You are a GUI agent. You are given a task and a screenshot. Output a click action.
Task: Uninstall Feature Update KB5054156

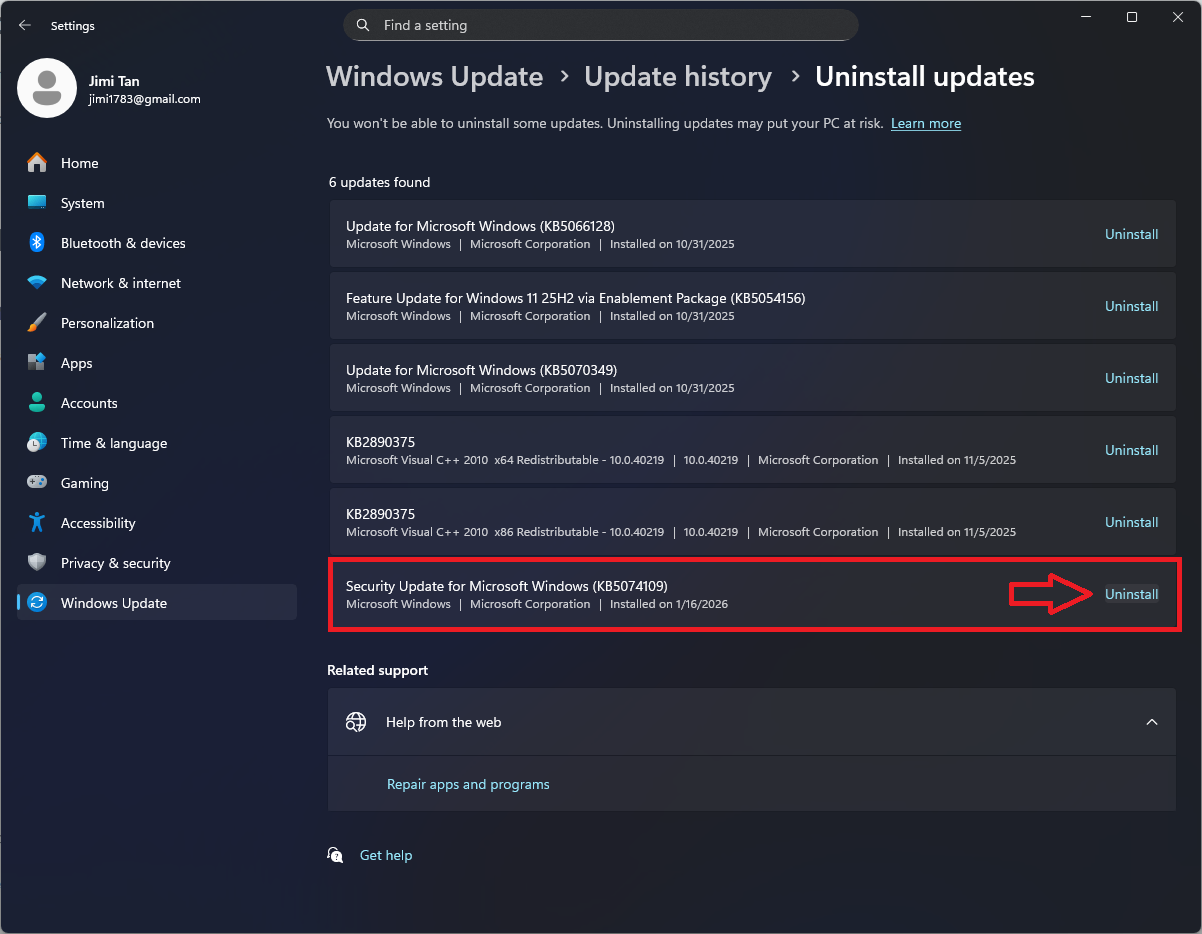click(1131, 306)
